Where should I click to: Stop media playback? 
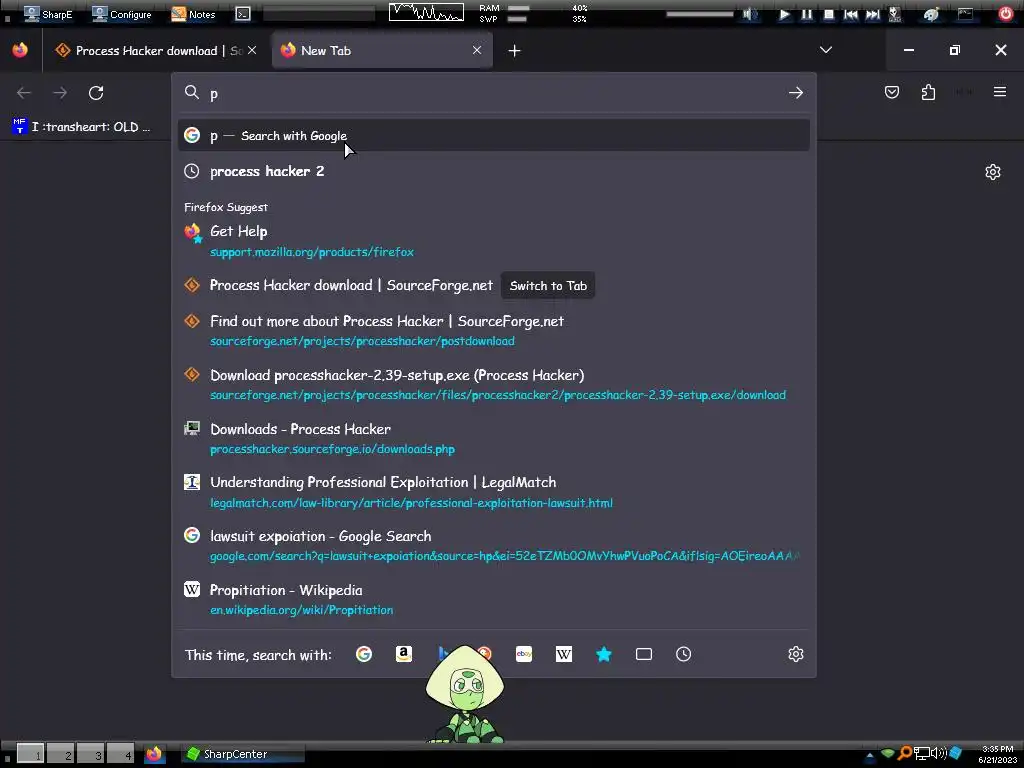[x=828, y=14]
